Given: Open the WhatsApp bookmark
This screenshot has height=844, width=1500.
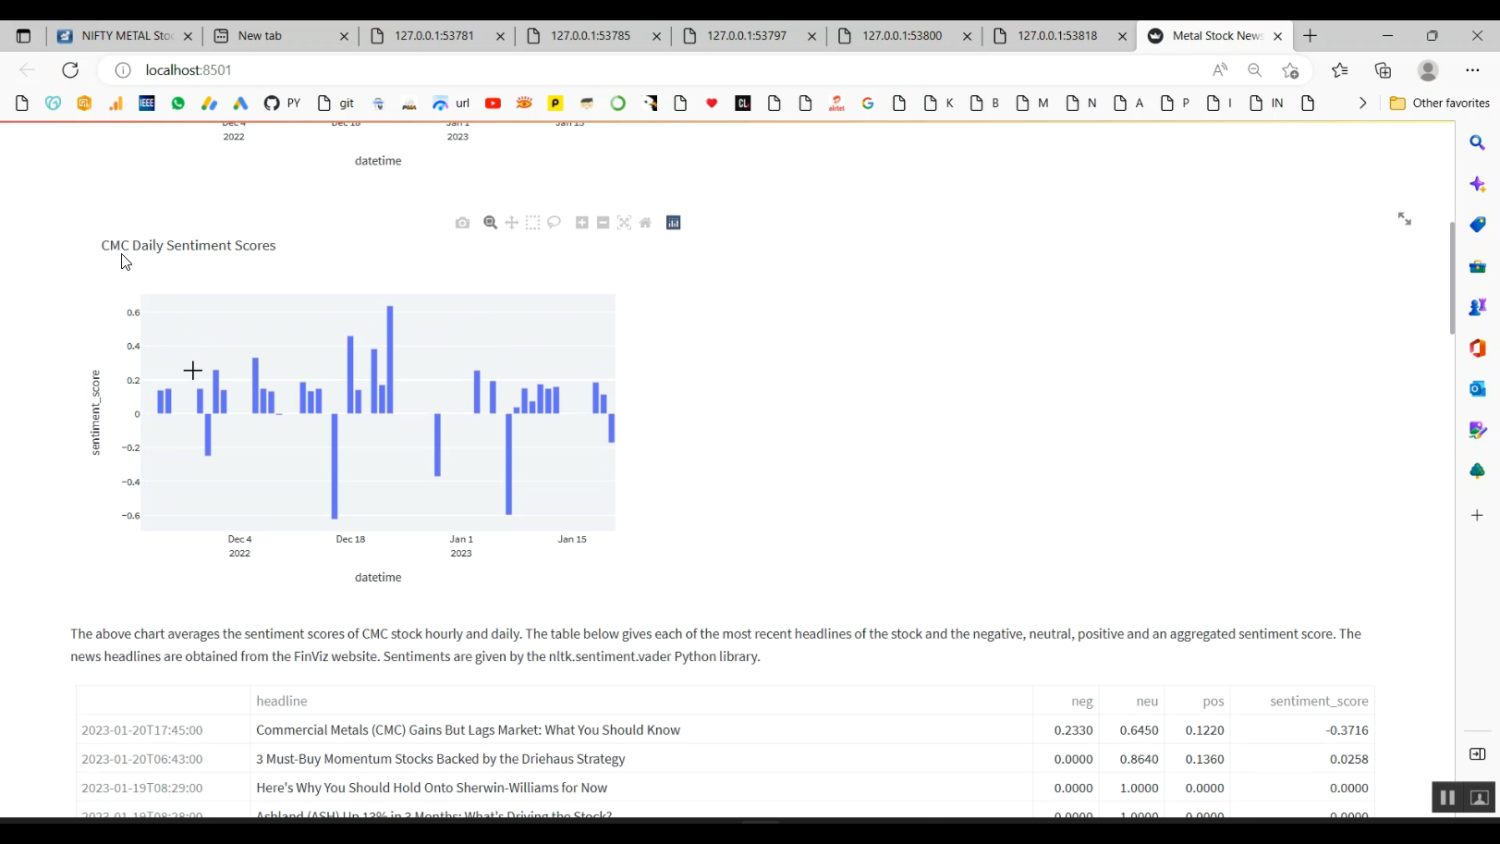Looking at the screenshot, I should pyautogui.click(x=178, y=103).
